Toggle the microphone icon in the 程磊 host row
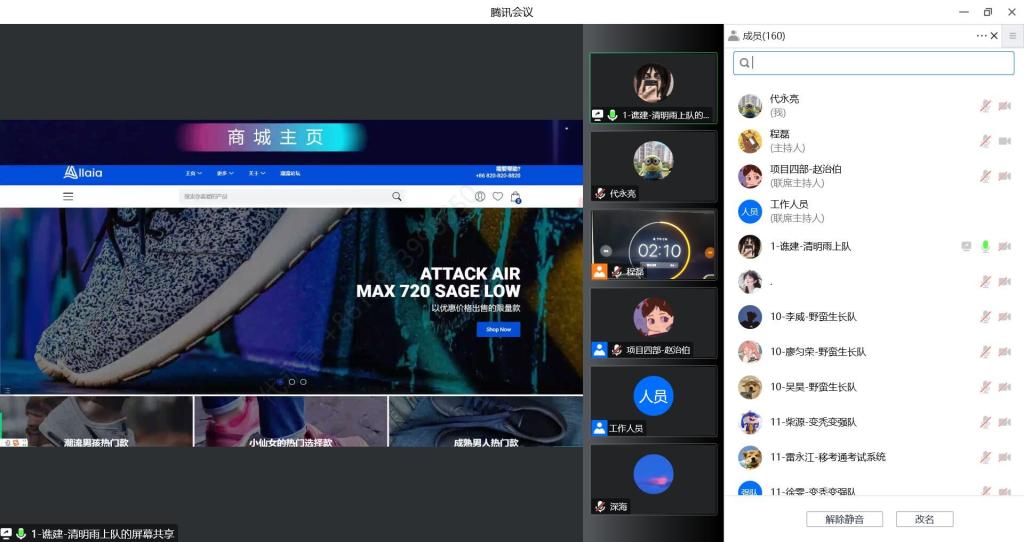 point(985,141)
